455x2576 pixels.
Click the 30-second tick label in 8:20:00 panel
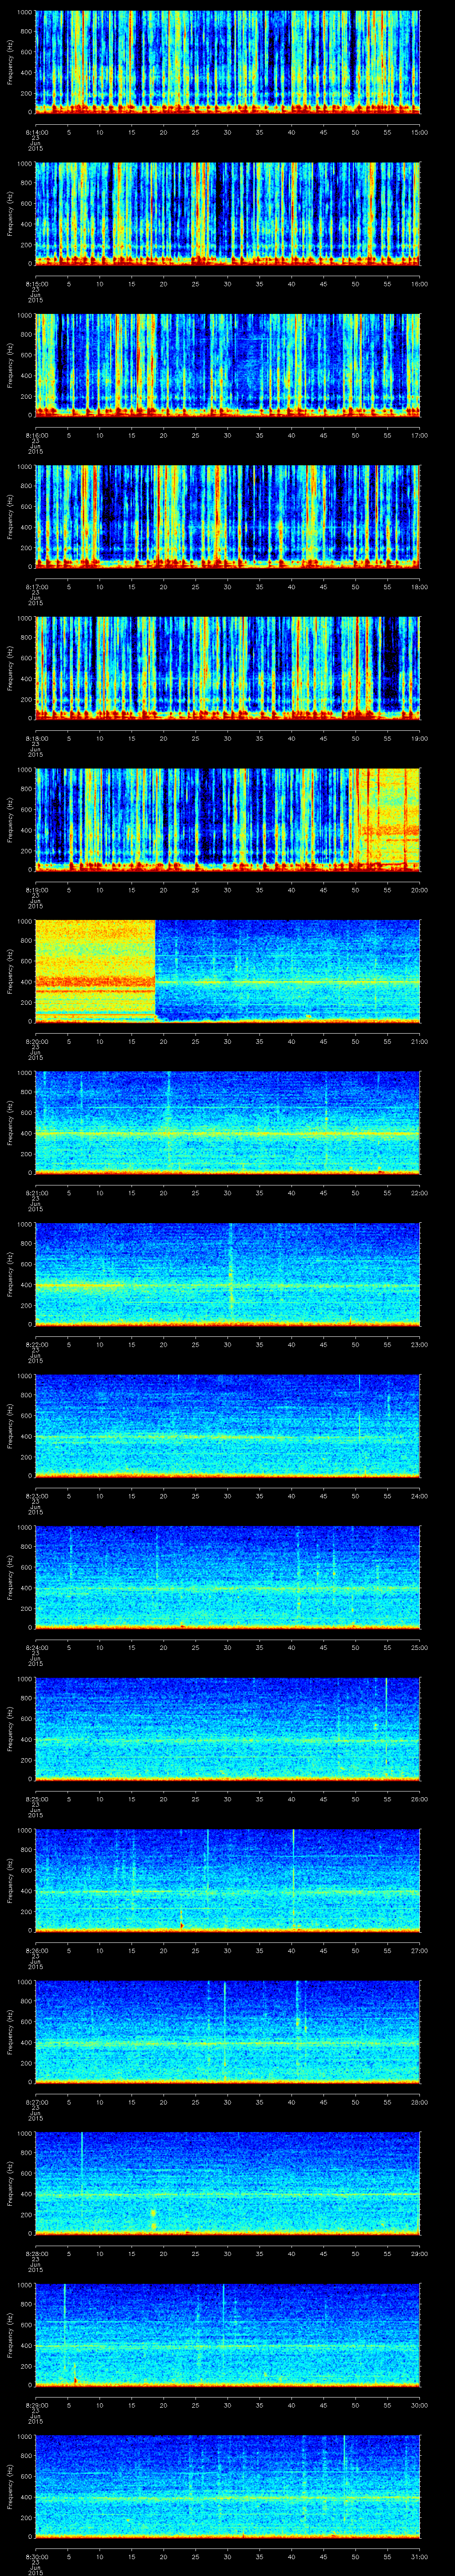[228, 1041]
